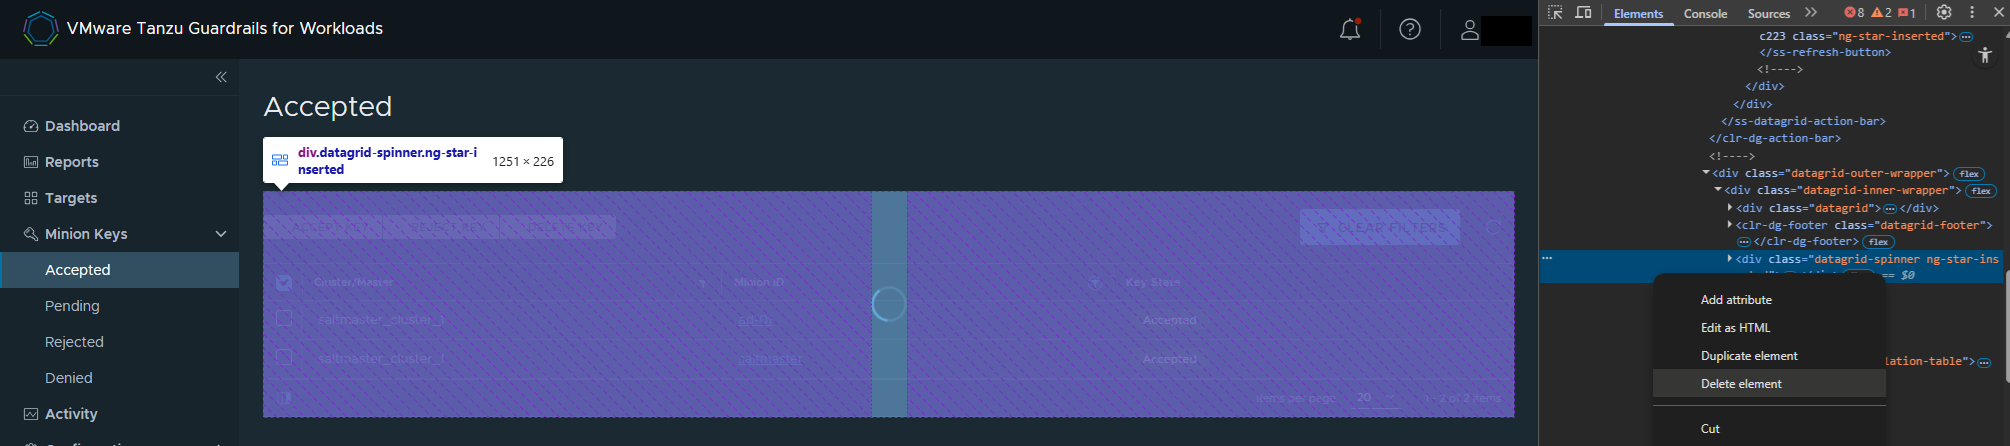Image resolution: width=2010 pixels, height=446 pixels.
Task: Click the Clear Filters button
Action: (1380, 227)
